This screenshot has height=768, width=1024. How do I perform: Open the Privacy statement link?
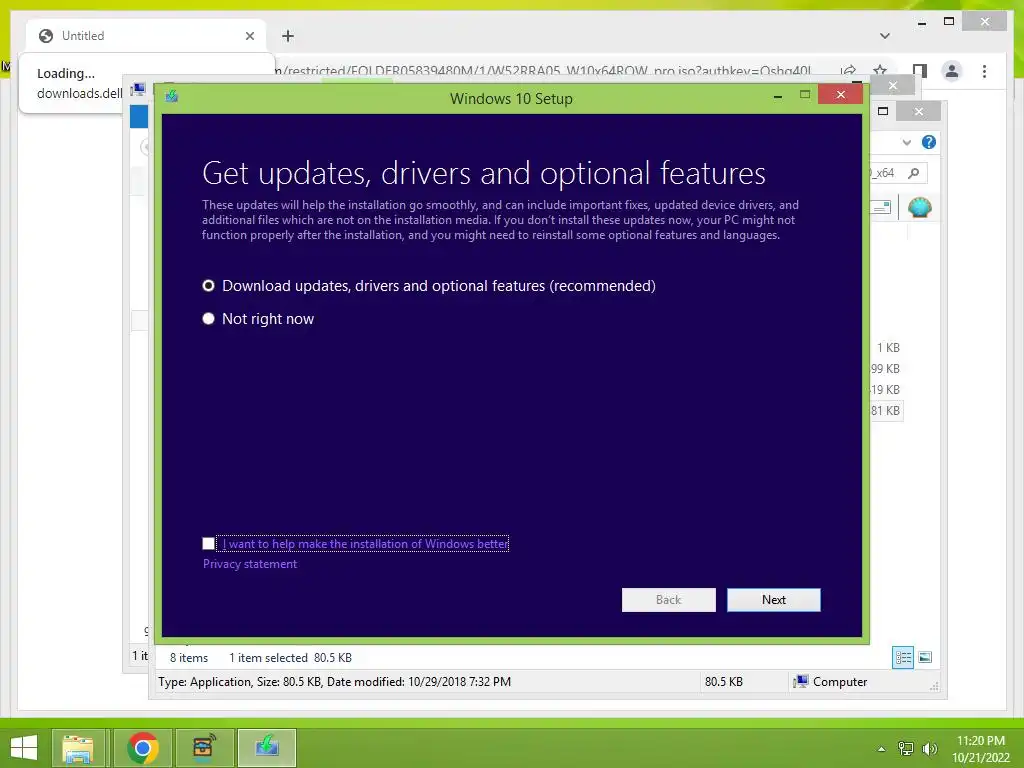tap(249, 564)
